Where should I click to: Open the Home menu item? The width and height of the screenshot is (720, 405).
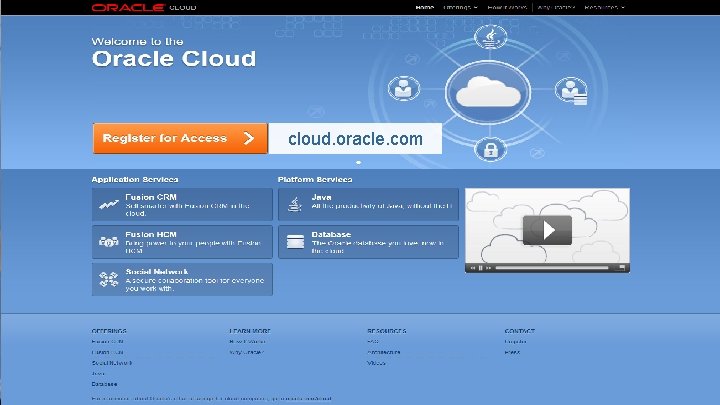pyautogui.click(x=425, y=7)
